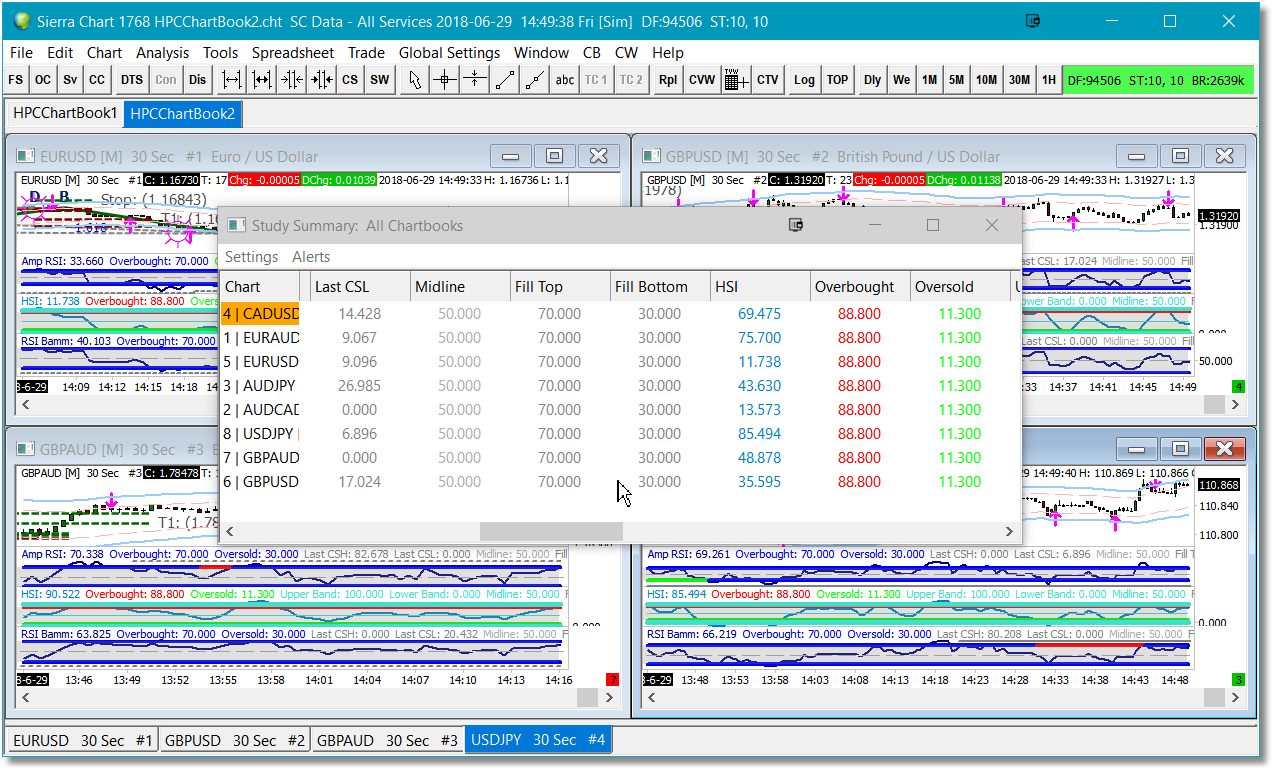Select the 8 | USDJPY row

coord(620,434)
